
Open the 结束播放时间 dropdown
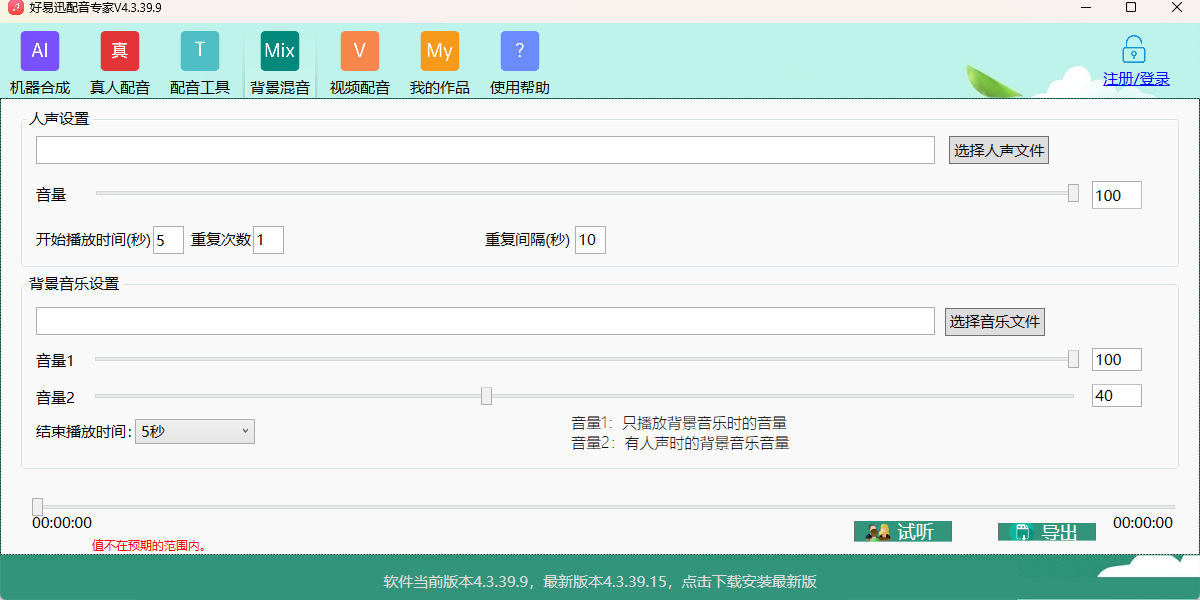pyautogui.click(x=194, y=431)
